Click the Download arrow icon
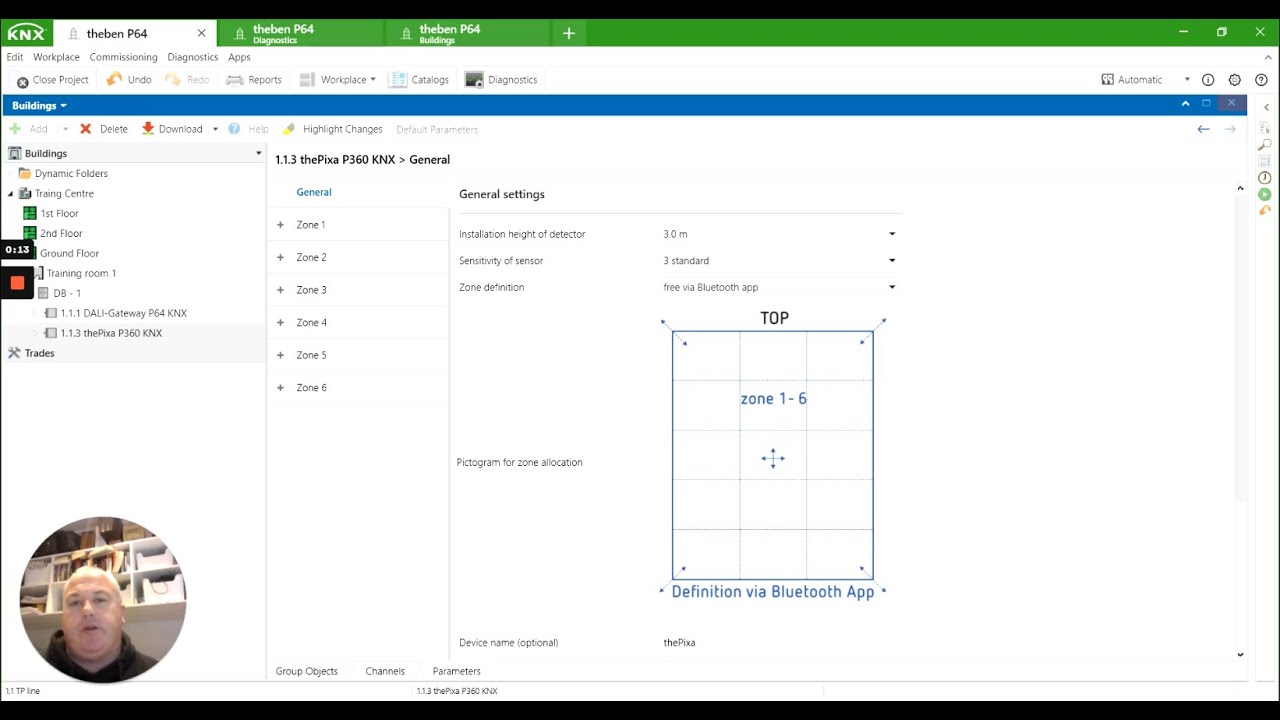The width and height of the screenshot is (1280, 720). (x=148, y=128)
